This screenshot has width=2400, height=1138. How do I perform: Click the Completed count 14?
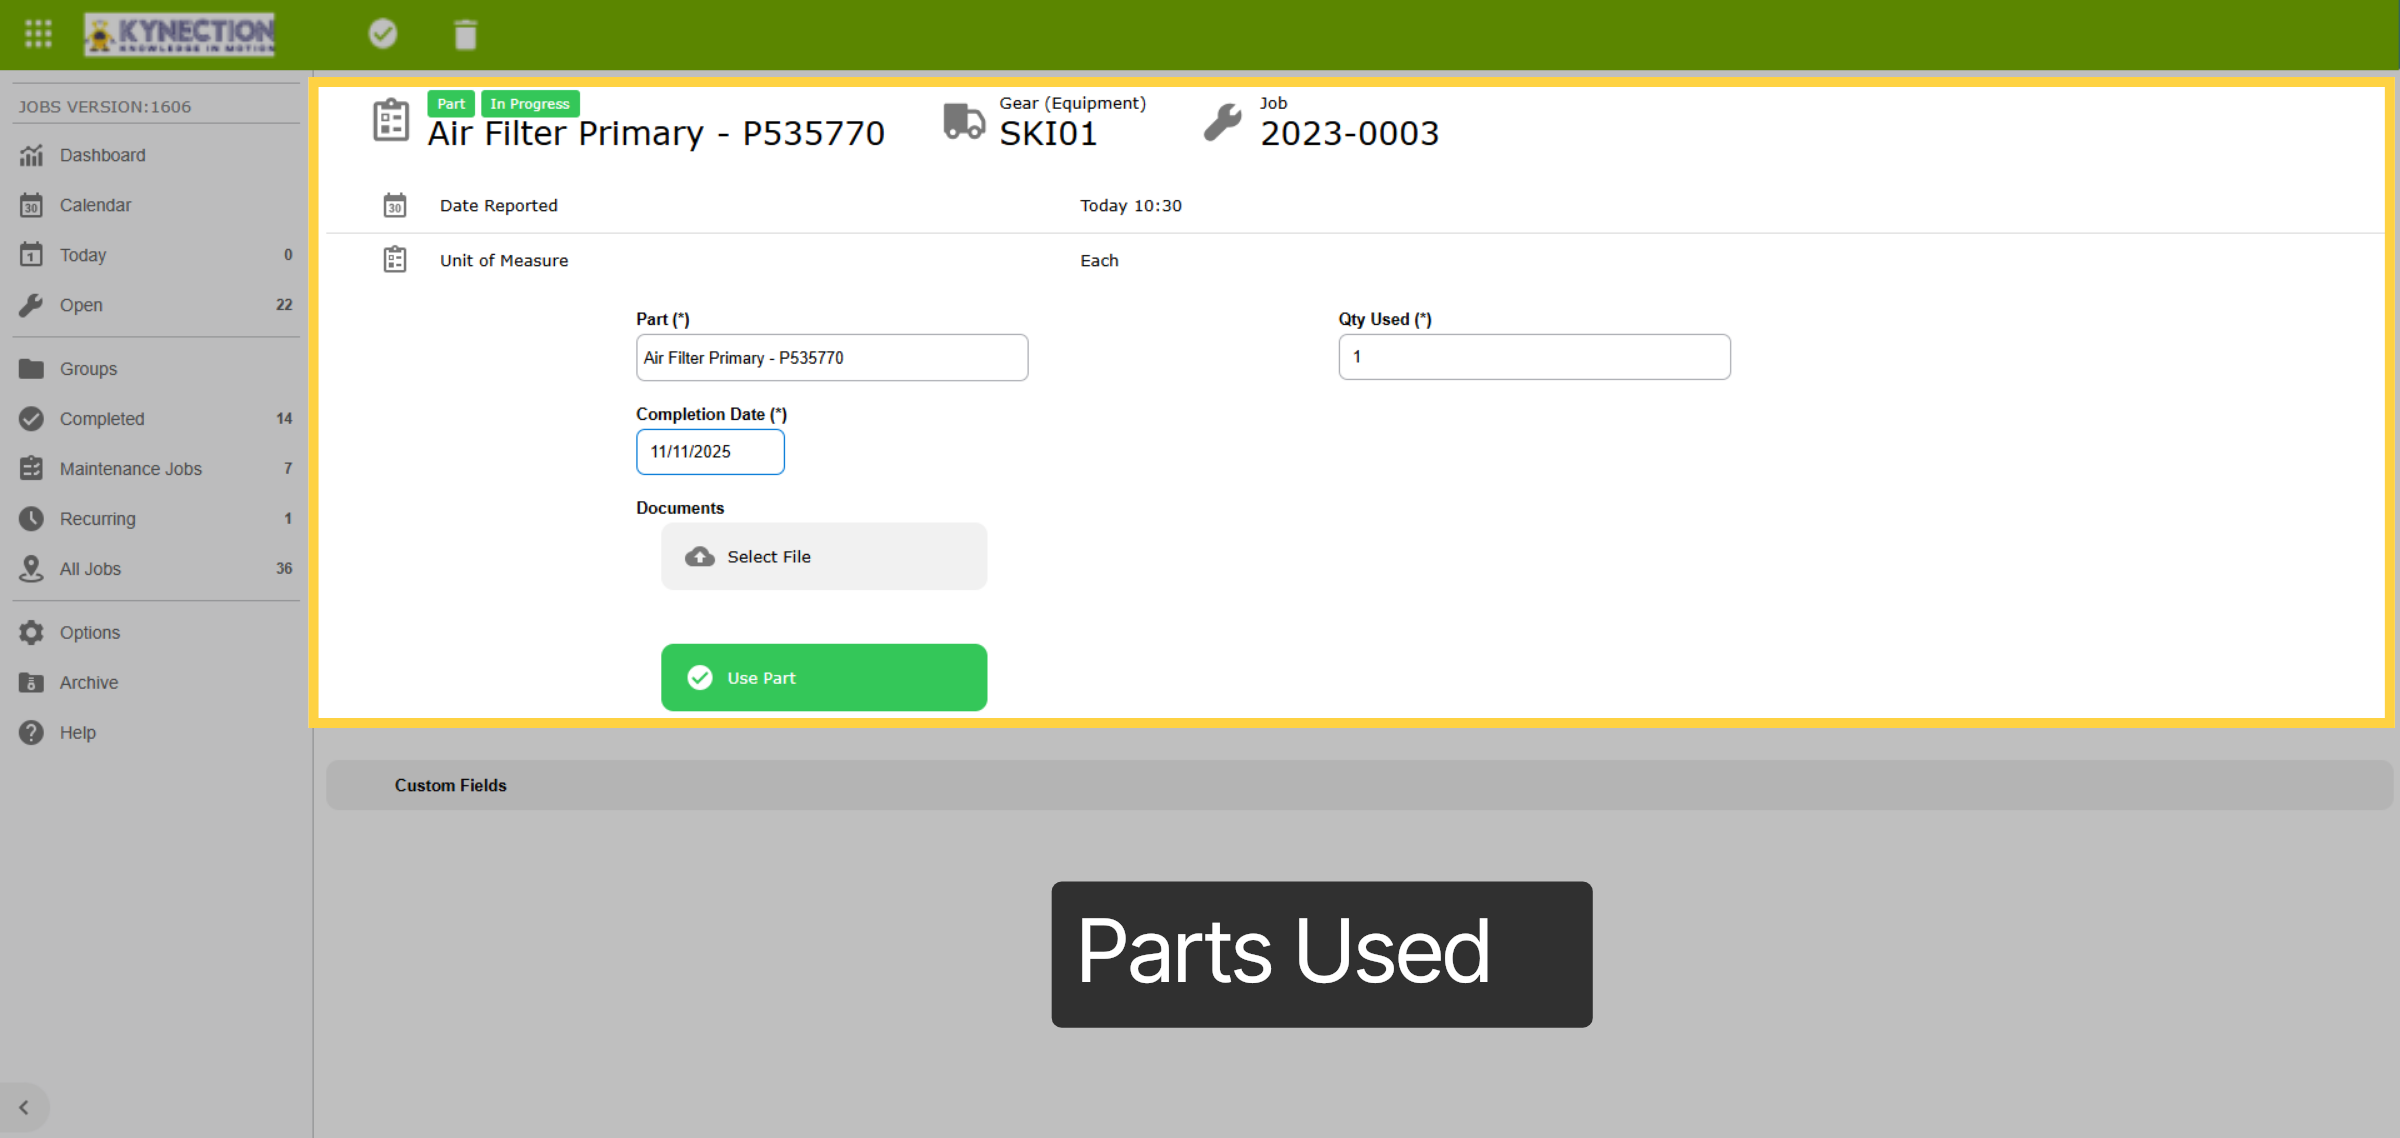[284, 419]
